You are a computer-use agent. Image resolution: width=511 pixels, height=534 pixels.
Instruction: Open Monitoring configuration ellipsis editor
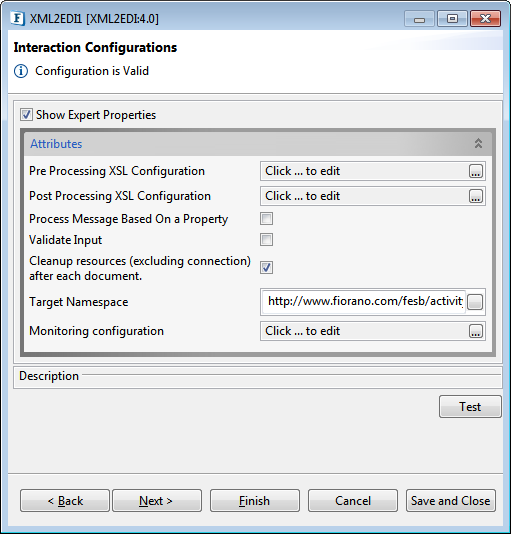[x=476, y=331]
